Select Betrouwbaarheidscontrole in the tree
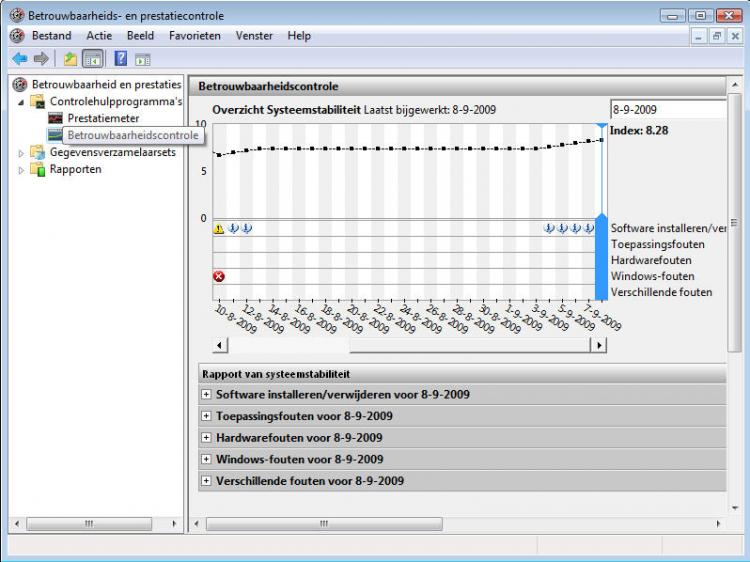 pyautogui.click(x=133, y=135)
